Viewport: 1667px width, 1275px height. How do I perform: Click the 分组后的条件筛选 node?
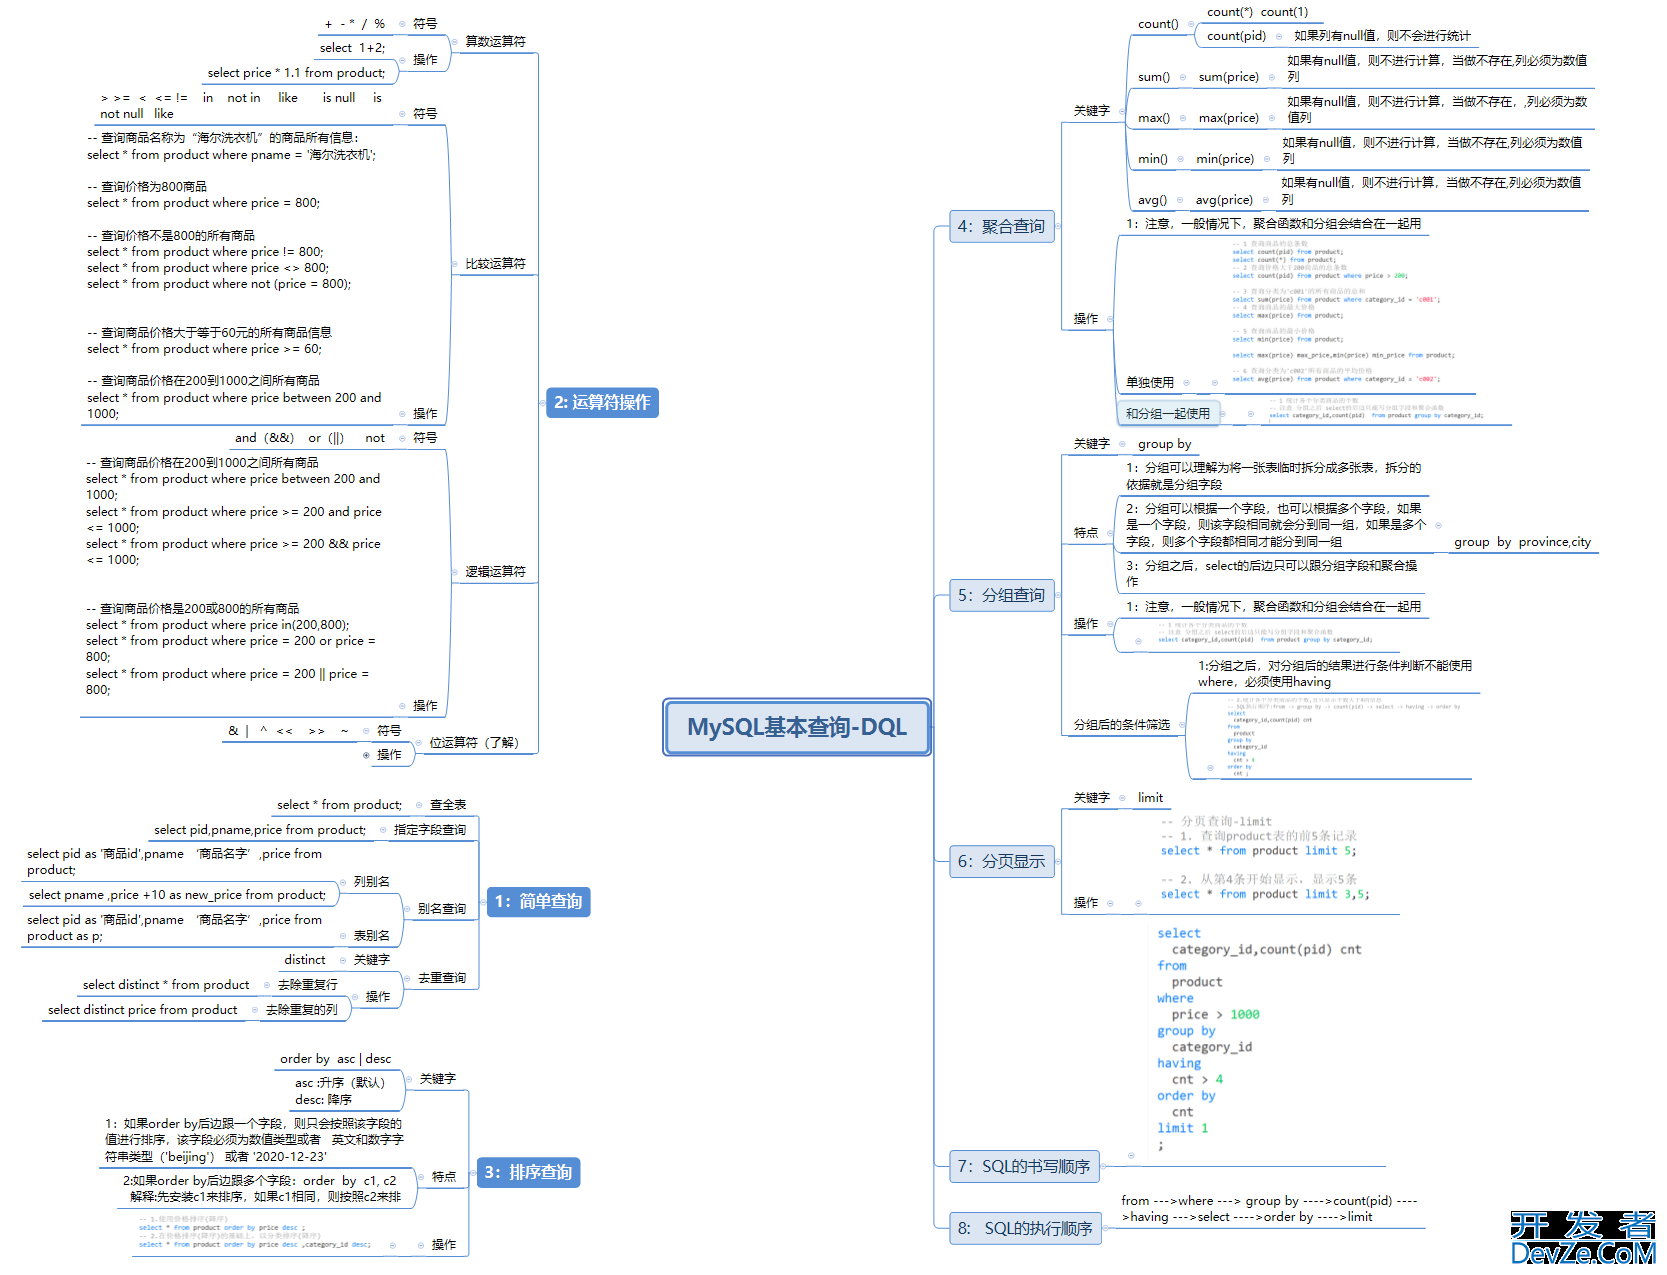(x=1122, y=725)
